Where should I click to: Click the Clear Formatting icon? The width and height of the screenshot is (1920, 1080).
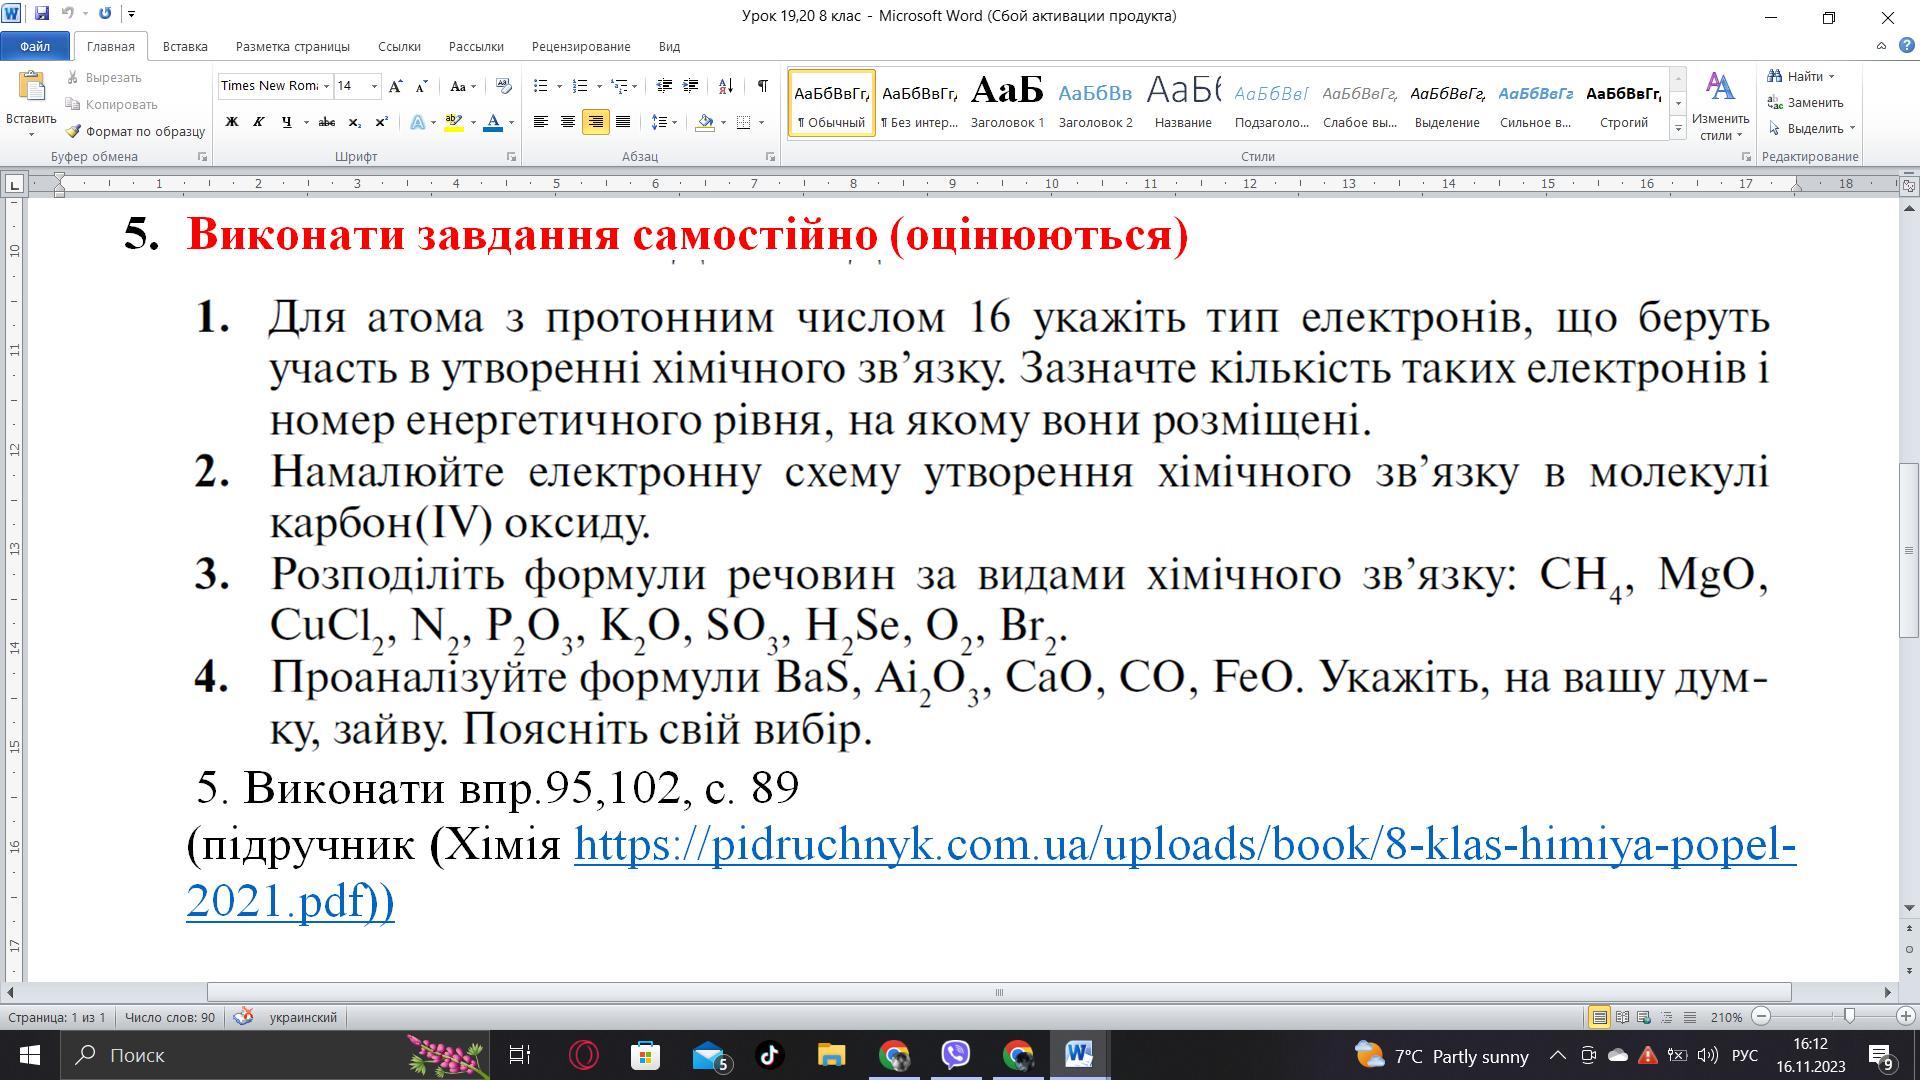(503, 86)
